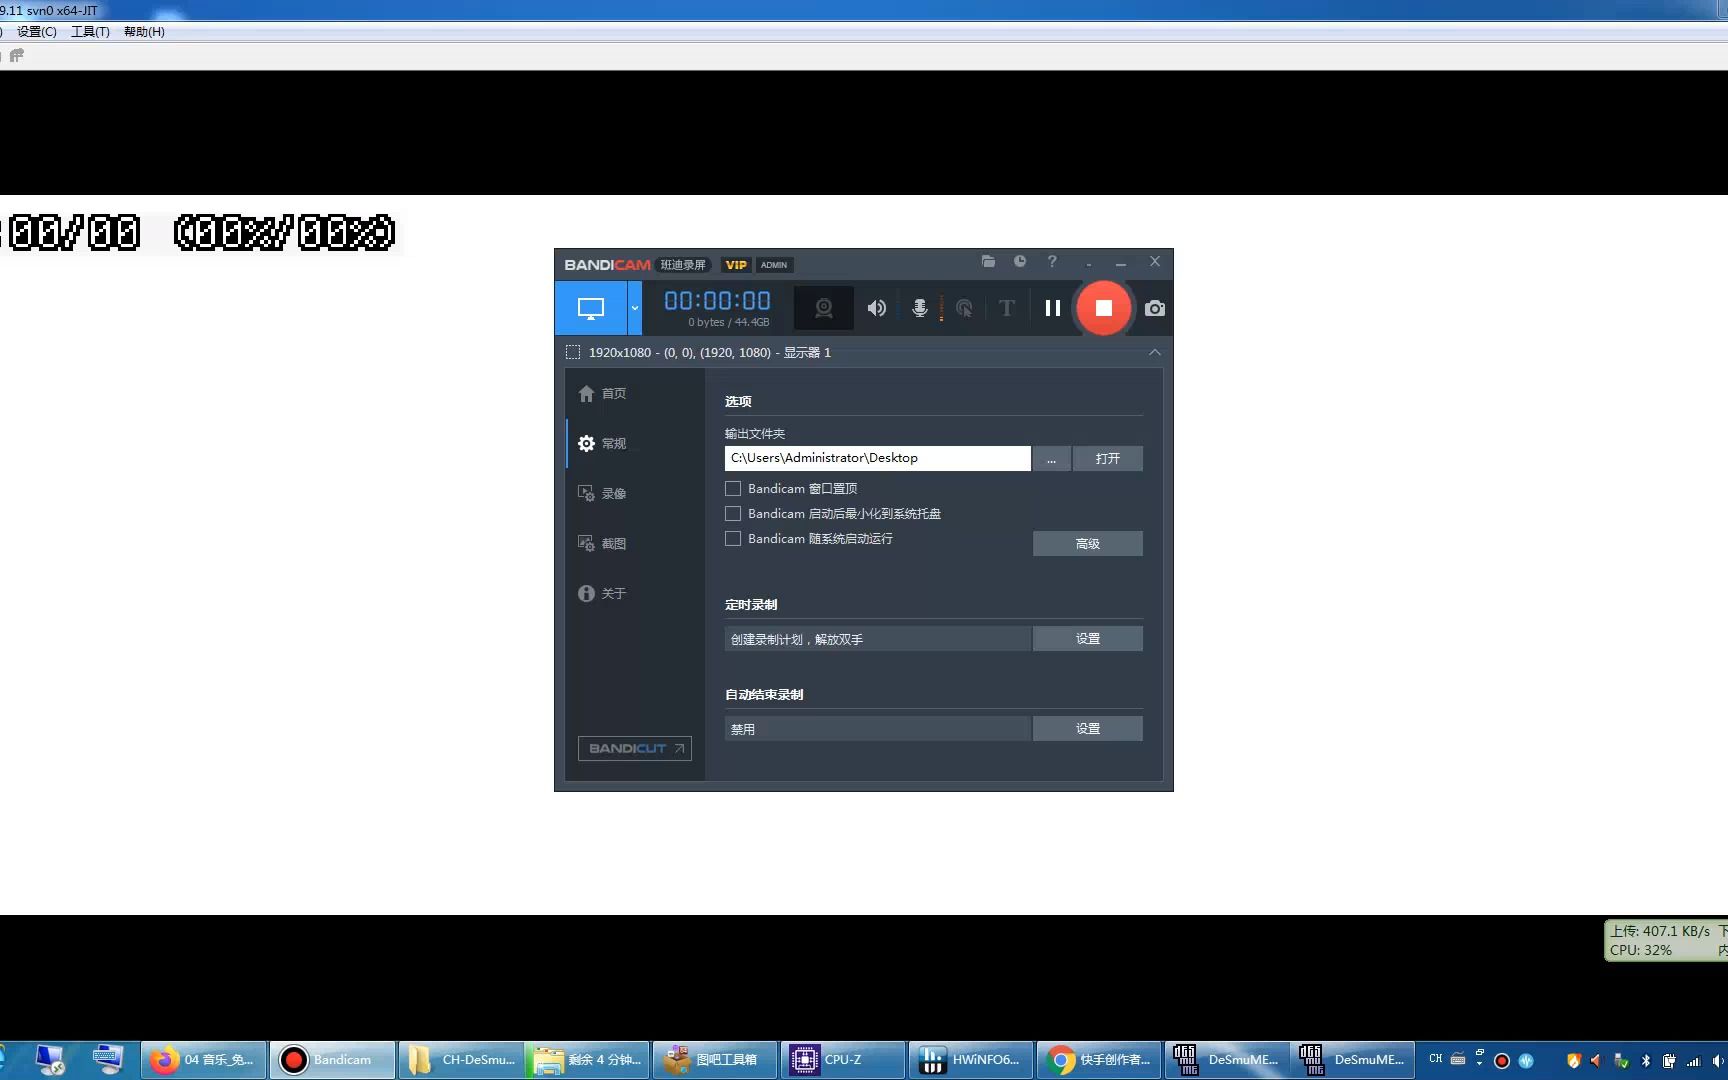1728x1080 pixels.
Task: Open 剩余 4 分钟 file copy taskbar item
Action: [588, 1060]
